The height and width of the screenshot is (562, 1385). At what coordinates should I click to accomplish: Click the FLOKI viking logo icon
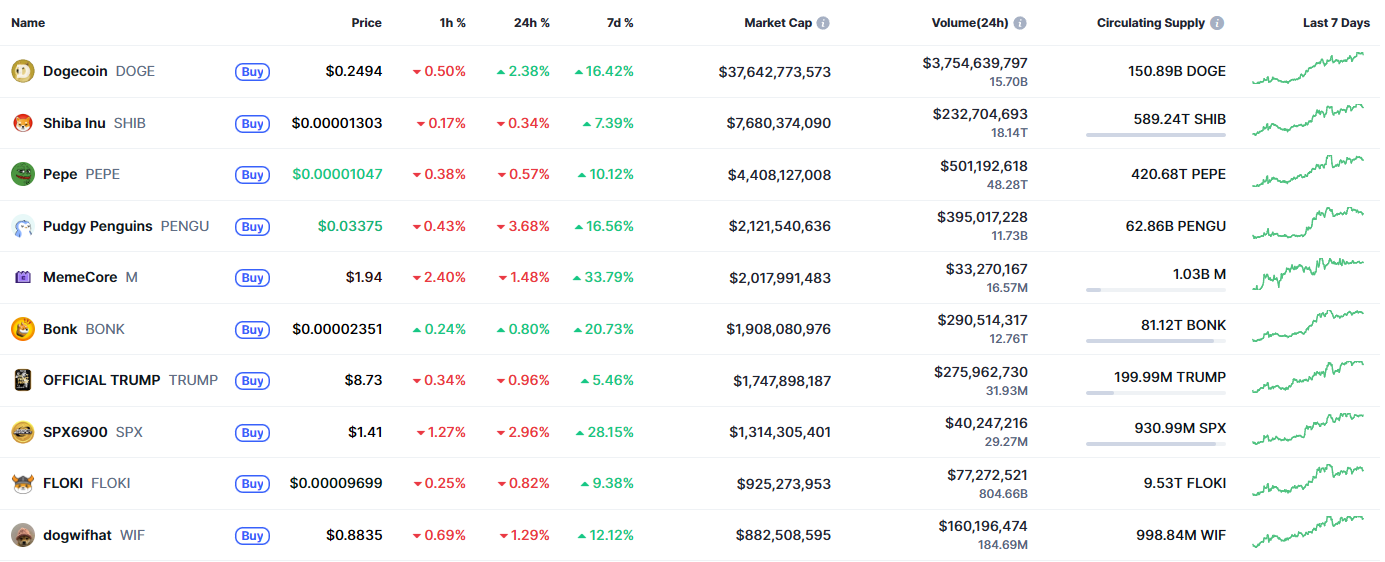[22, 483]
